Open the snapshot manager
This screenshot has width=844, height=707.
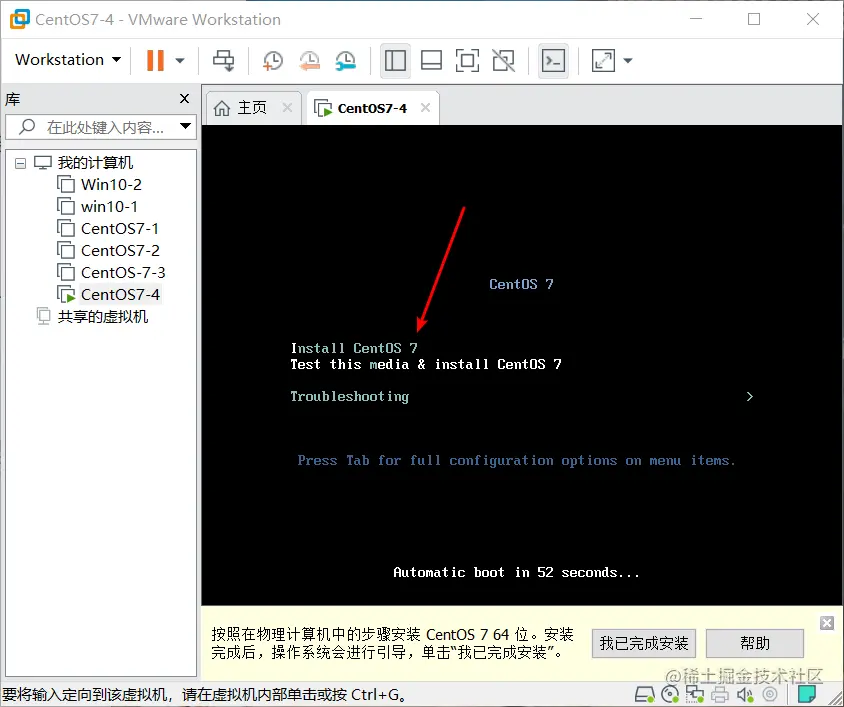[346, 60]
